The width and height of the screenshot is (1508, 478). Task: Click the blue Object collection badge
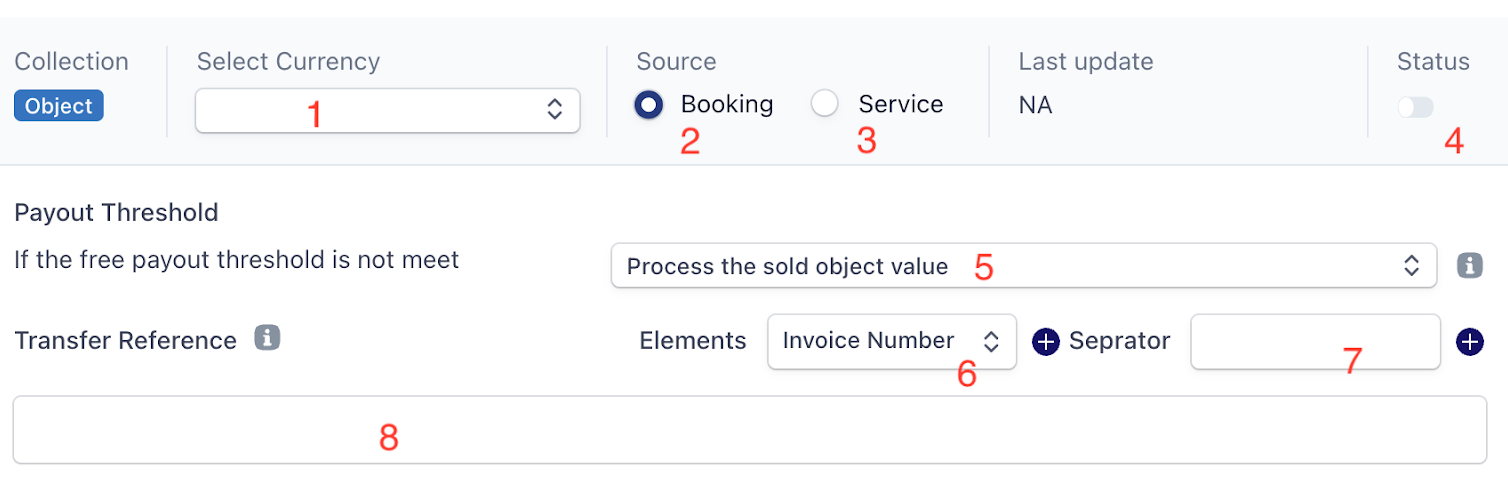59,106
